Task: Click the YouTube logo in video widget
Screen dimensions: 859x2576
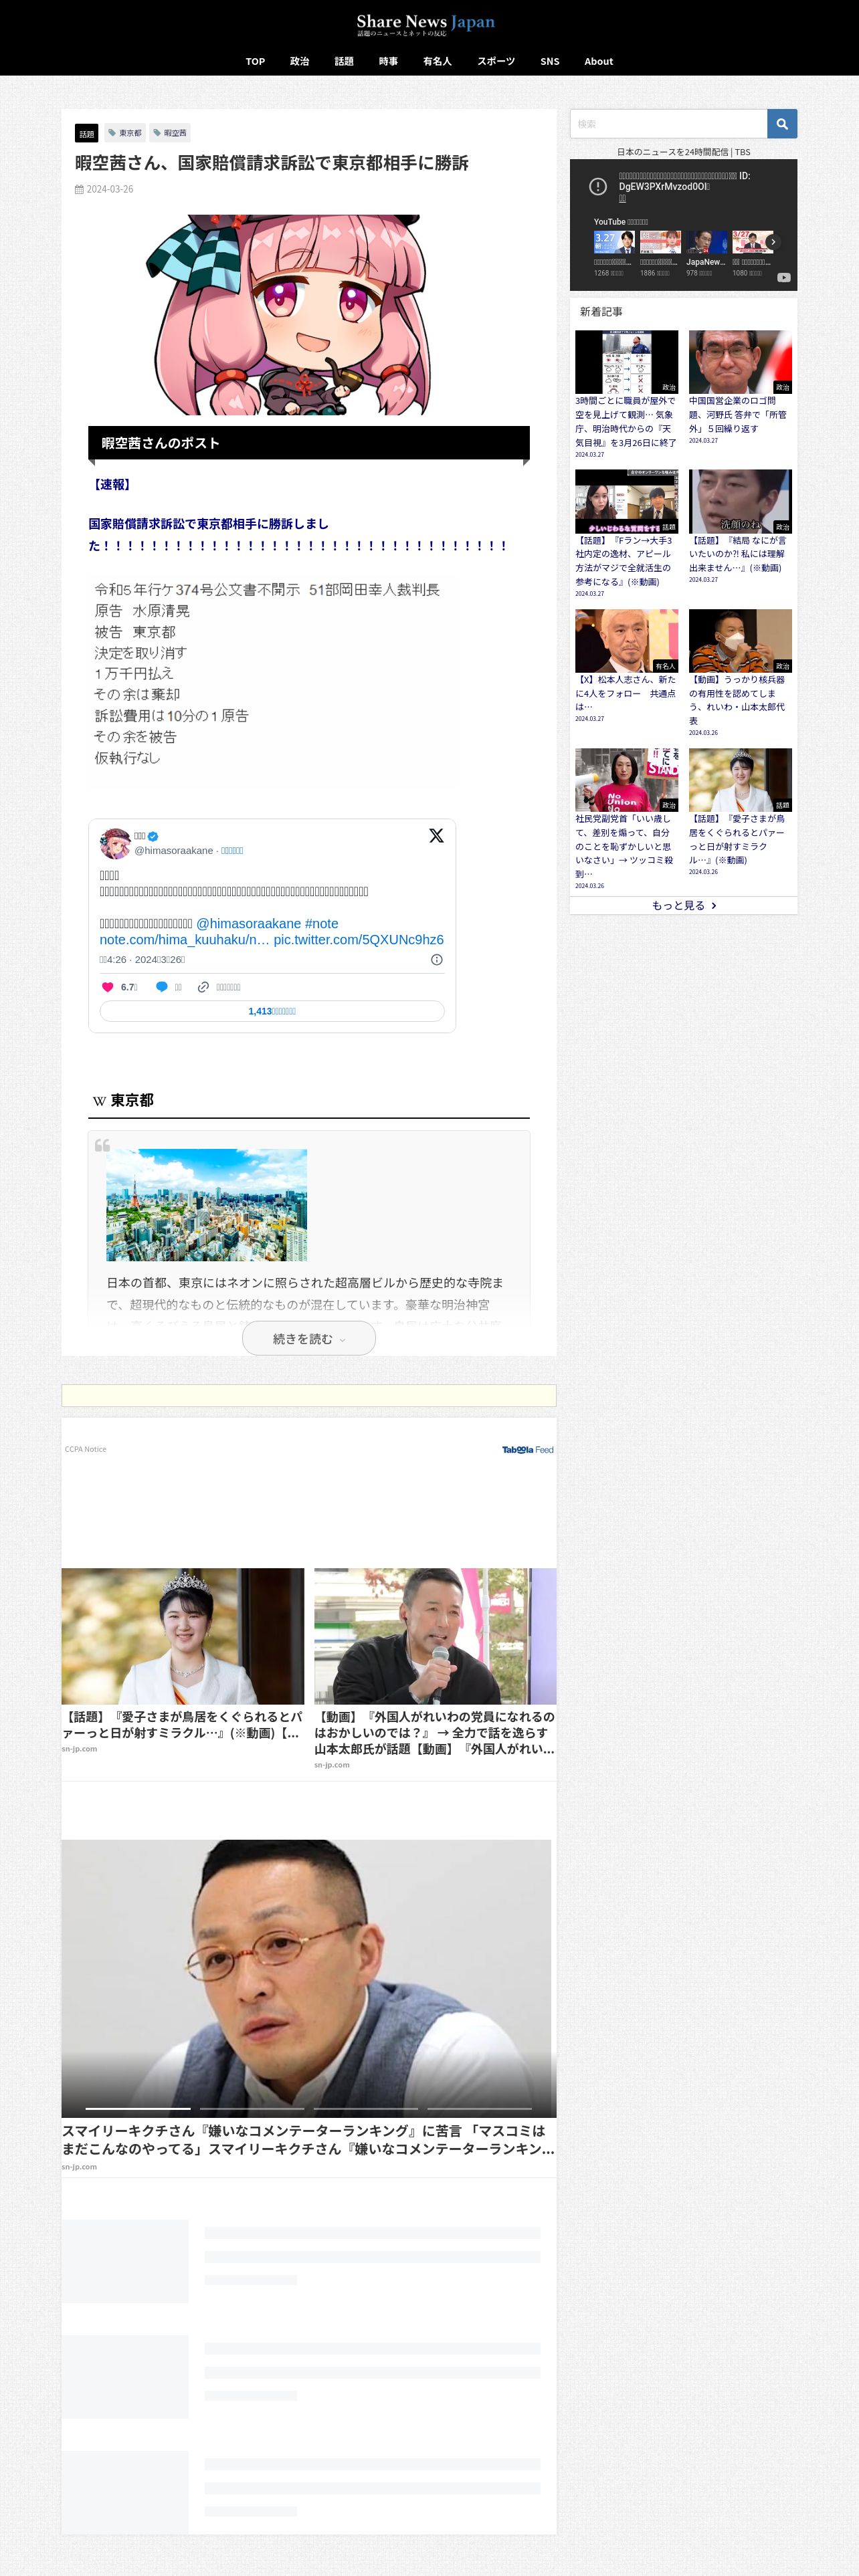Action: click(784, 278)
